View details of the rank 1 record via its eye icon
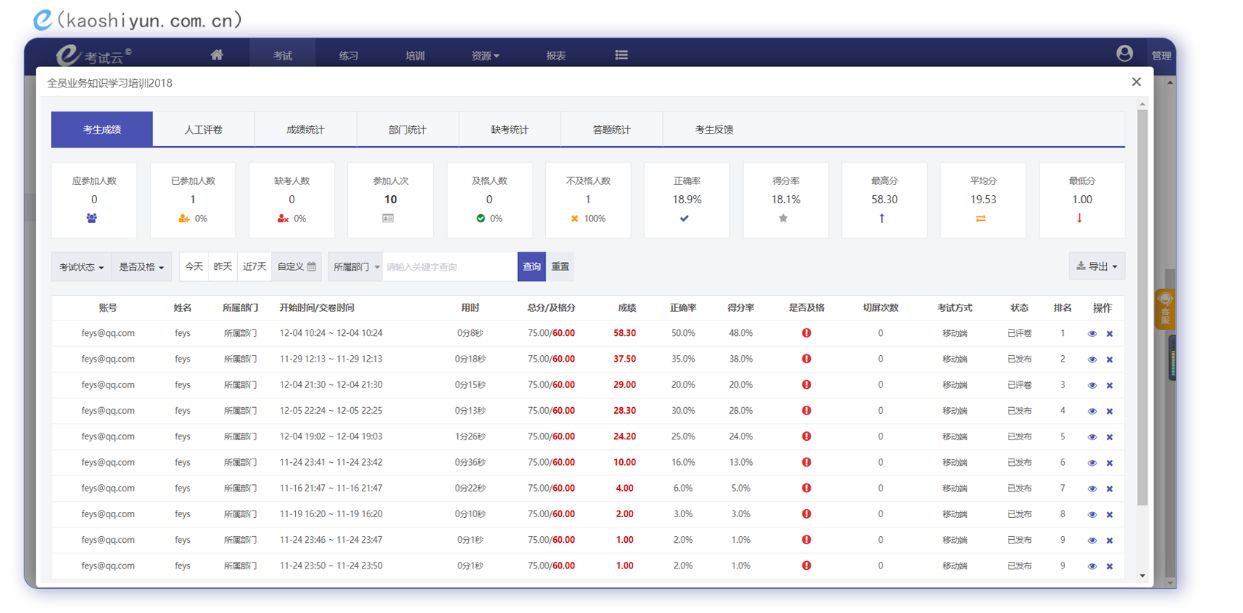The width and height of the screenshot is (1243, 613). point(1092,333)
